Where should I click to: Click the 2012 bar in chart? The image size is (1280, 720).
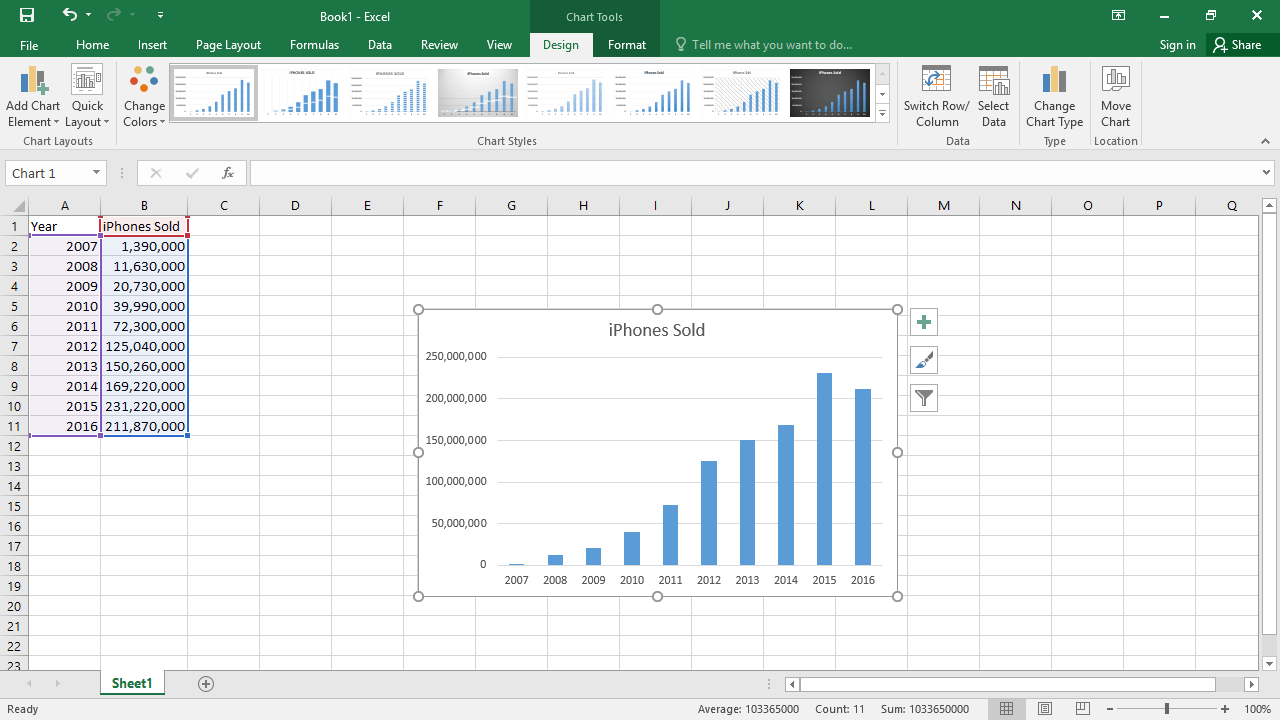coord(709,513)
